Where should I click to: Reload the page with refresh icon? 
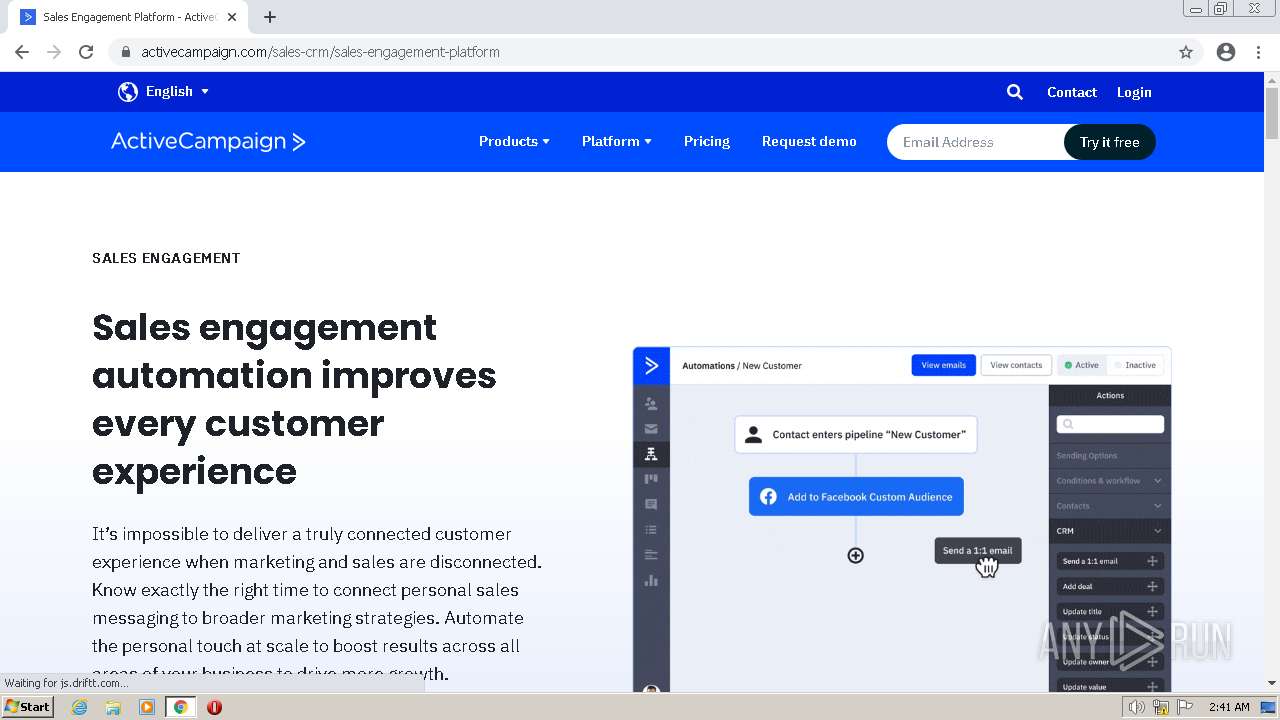coord(86,52)
